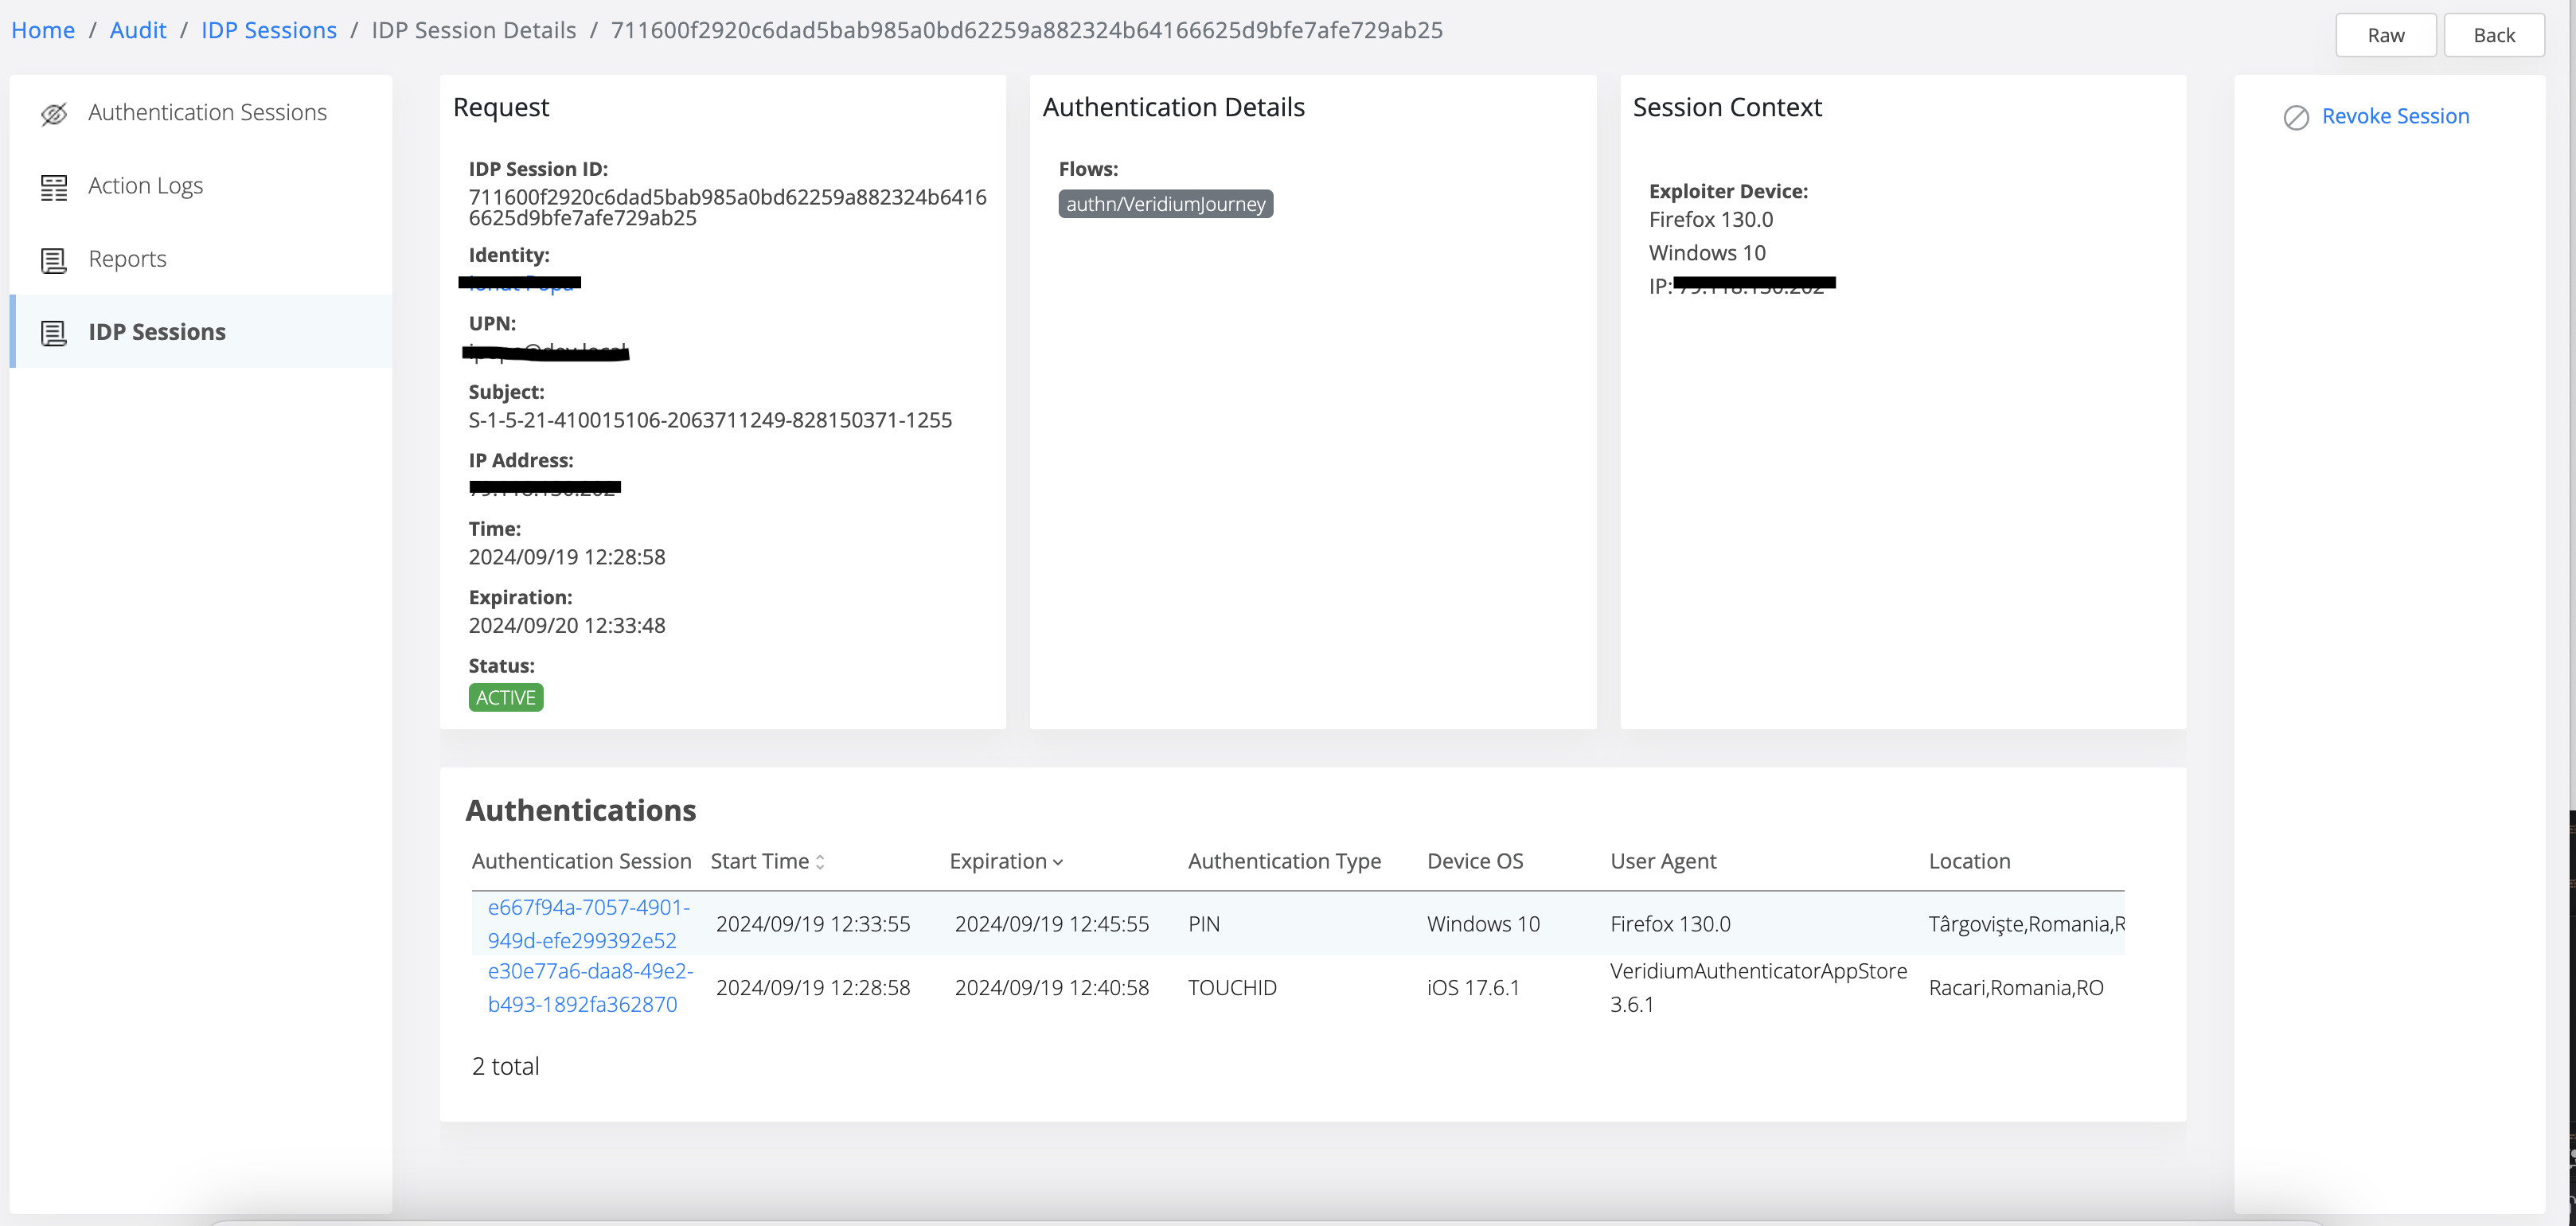Open authentication session e667f94a-7057-4901

coord(588,923)
